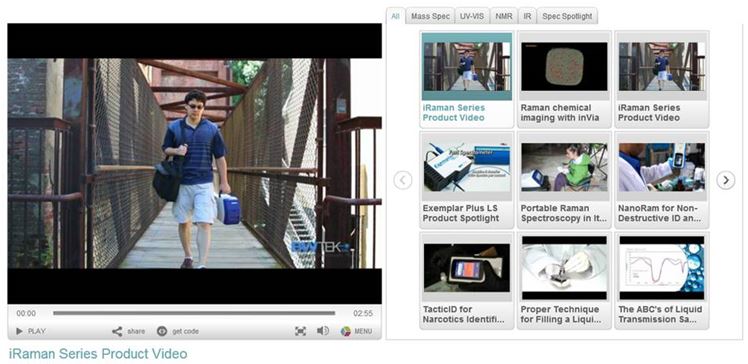The width and height of the screenshot is (748, 364).
Task: Open Raman chemical imaging with inVia video
Action: [x=564, y=79]
